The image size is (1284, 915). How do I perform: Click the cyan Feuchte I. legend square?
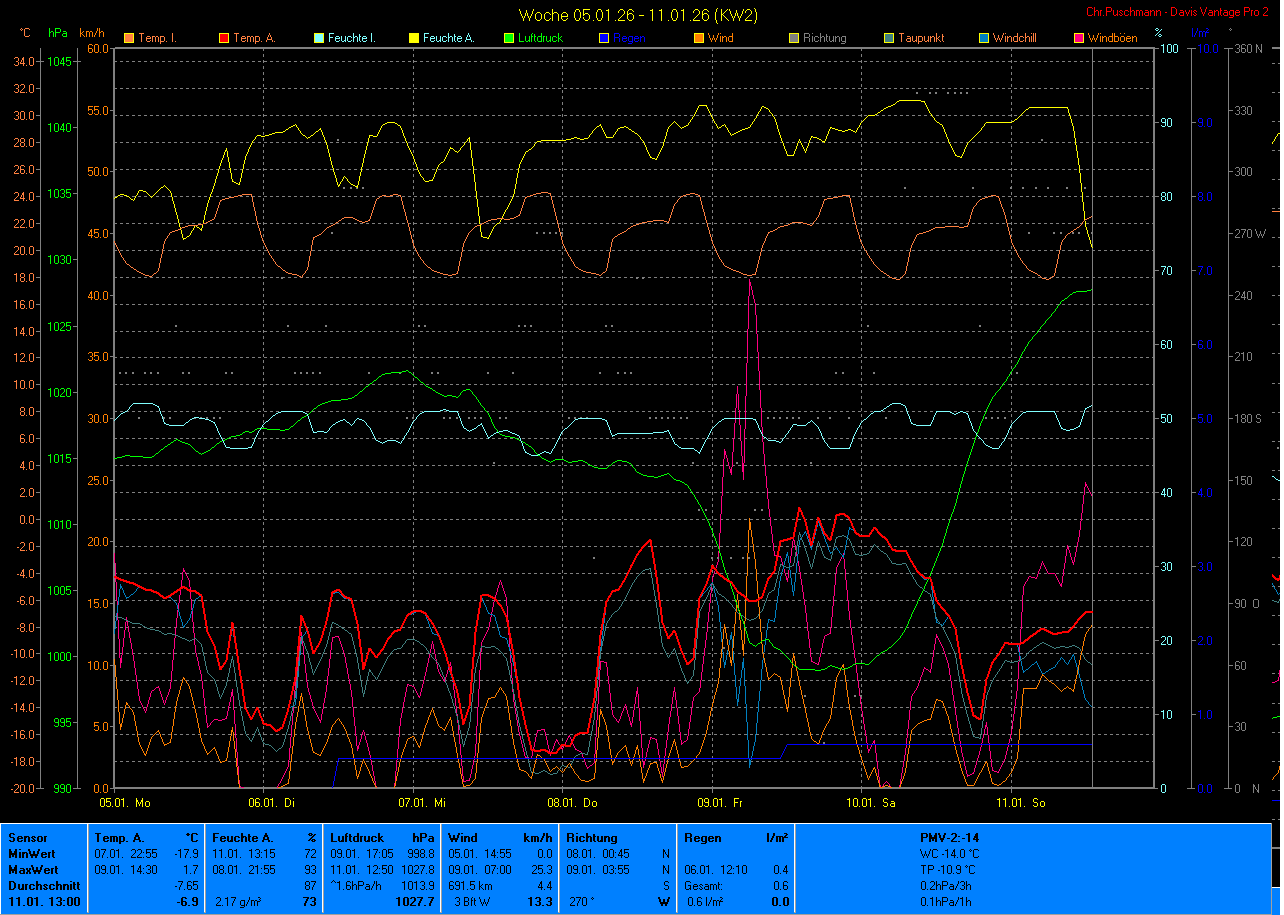coord(319,39)
